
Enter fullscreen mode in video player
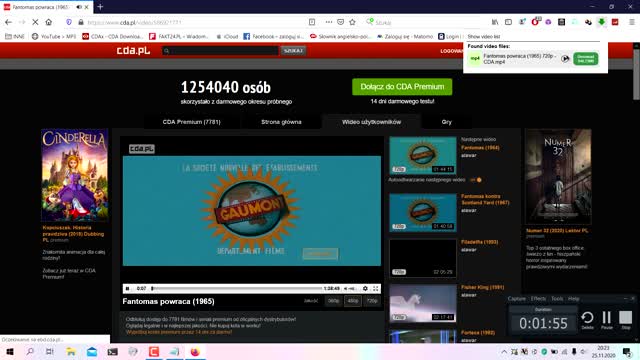376,289
